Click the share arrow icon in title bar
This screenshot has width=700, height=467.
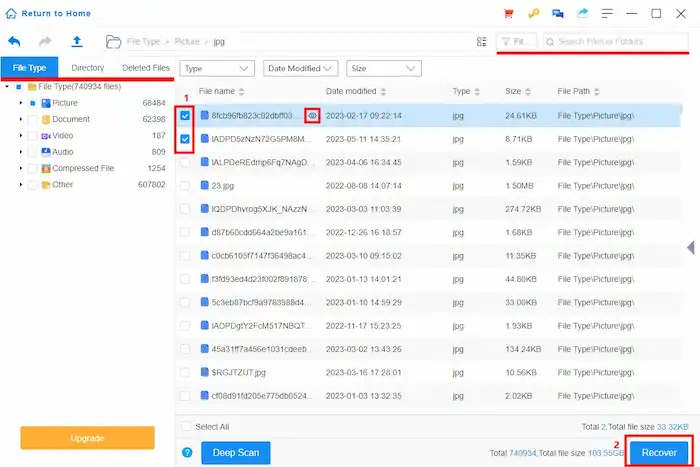[x=583, y=13]
